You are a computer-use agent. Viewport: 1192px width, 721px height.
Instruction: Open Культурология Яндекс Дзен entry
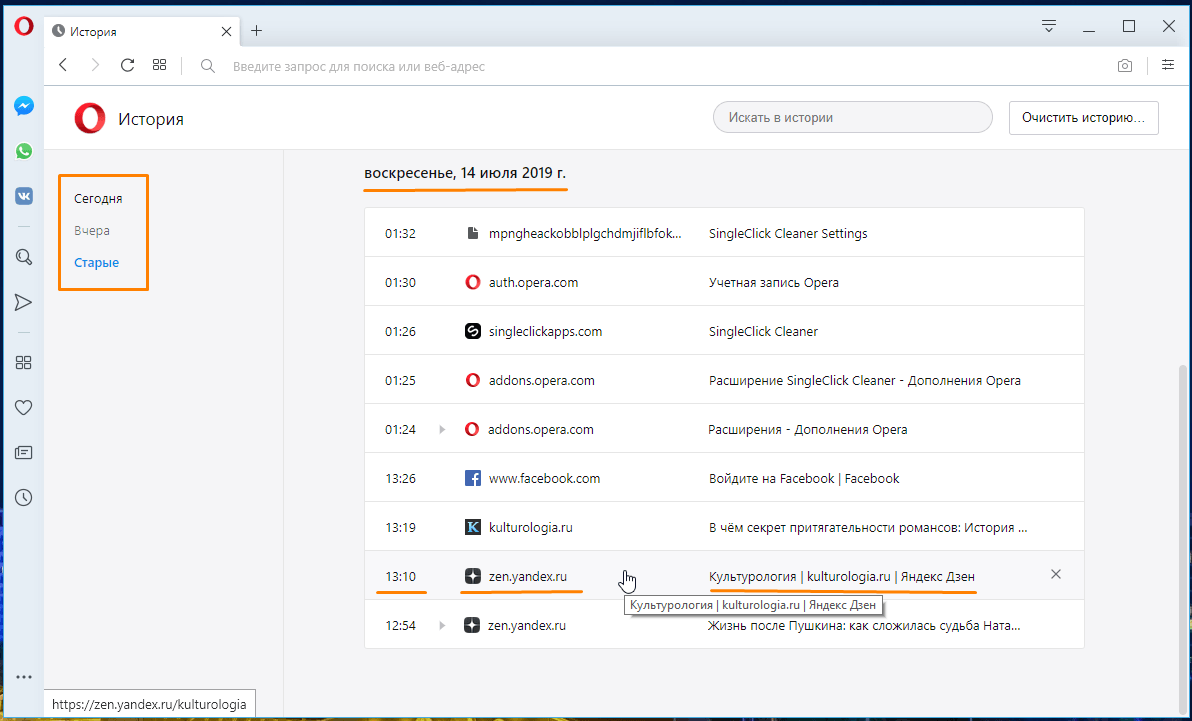842,576
